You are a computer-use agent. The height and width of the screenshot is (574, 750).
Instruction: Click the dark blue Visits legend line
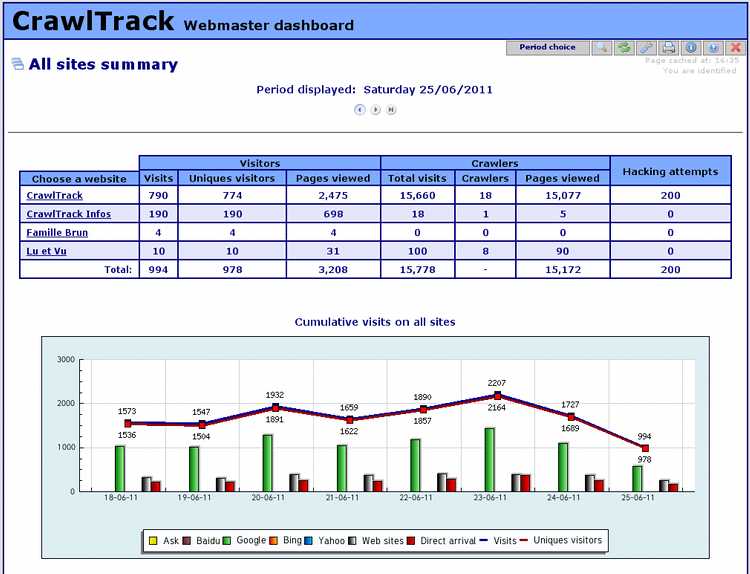click(x=484, y=540)
